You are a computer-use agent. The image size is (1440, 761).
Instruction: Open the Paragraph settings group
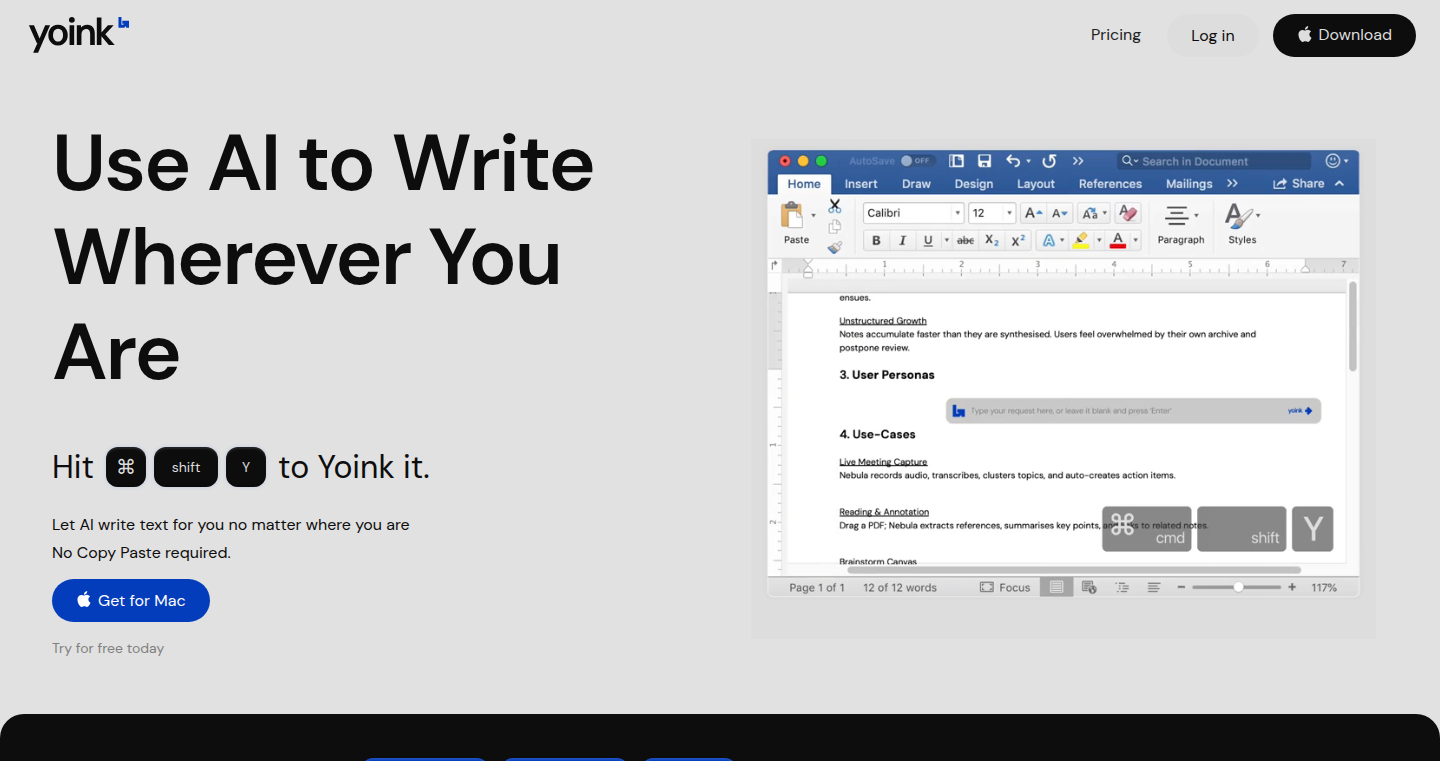point(1181,224)
